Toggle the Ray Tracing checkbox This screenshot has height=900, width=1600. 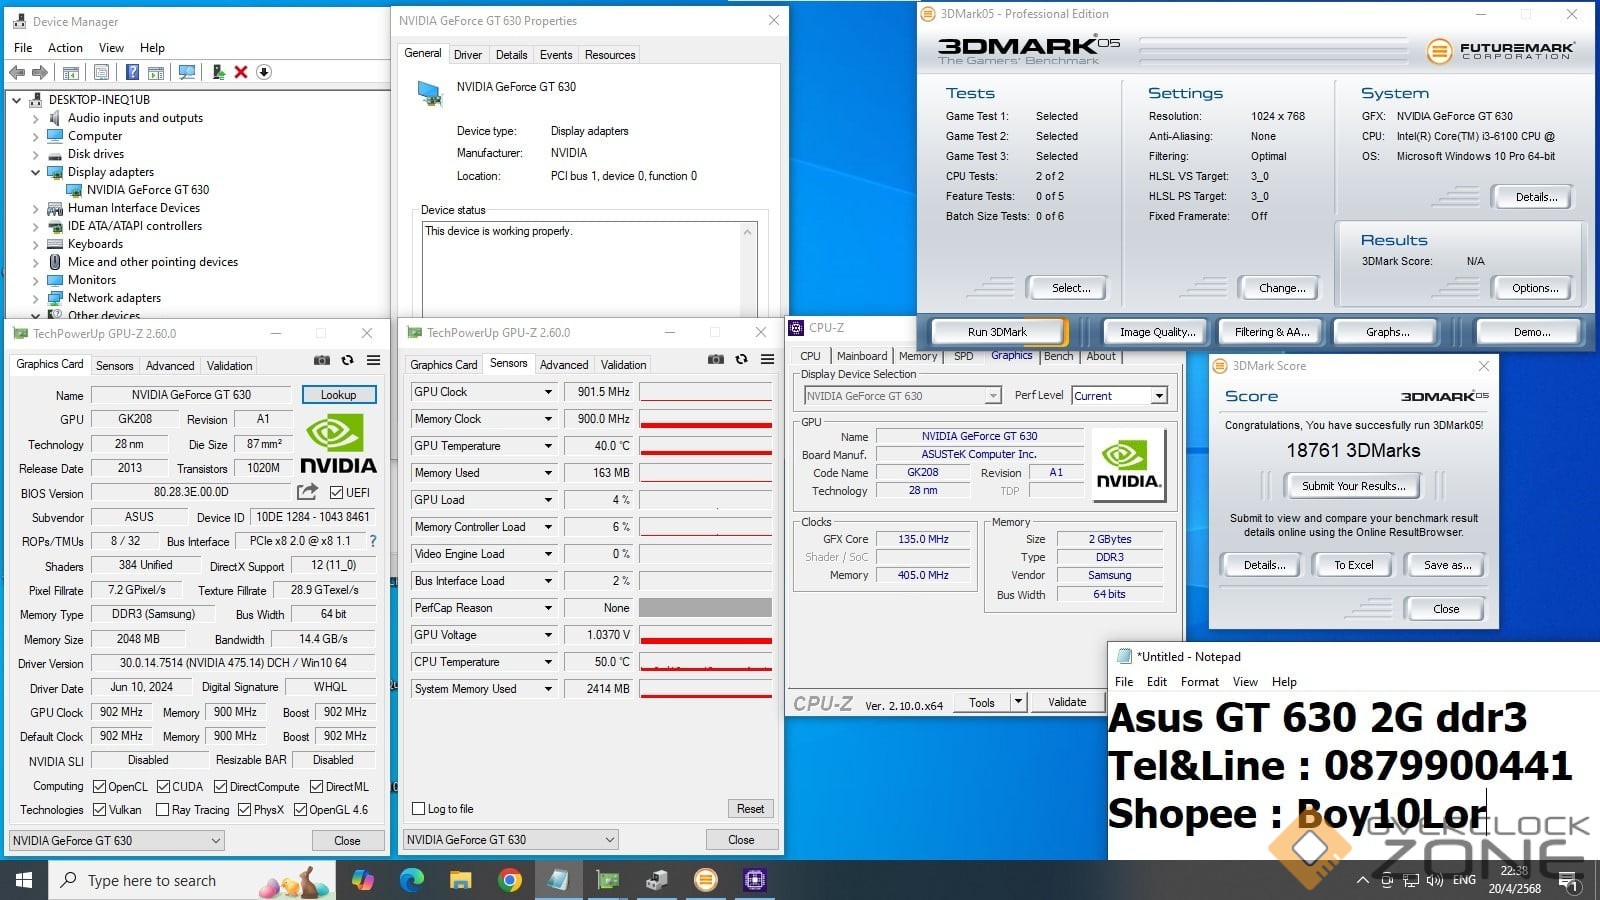click(x=162, y=810)
